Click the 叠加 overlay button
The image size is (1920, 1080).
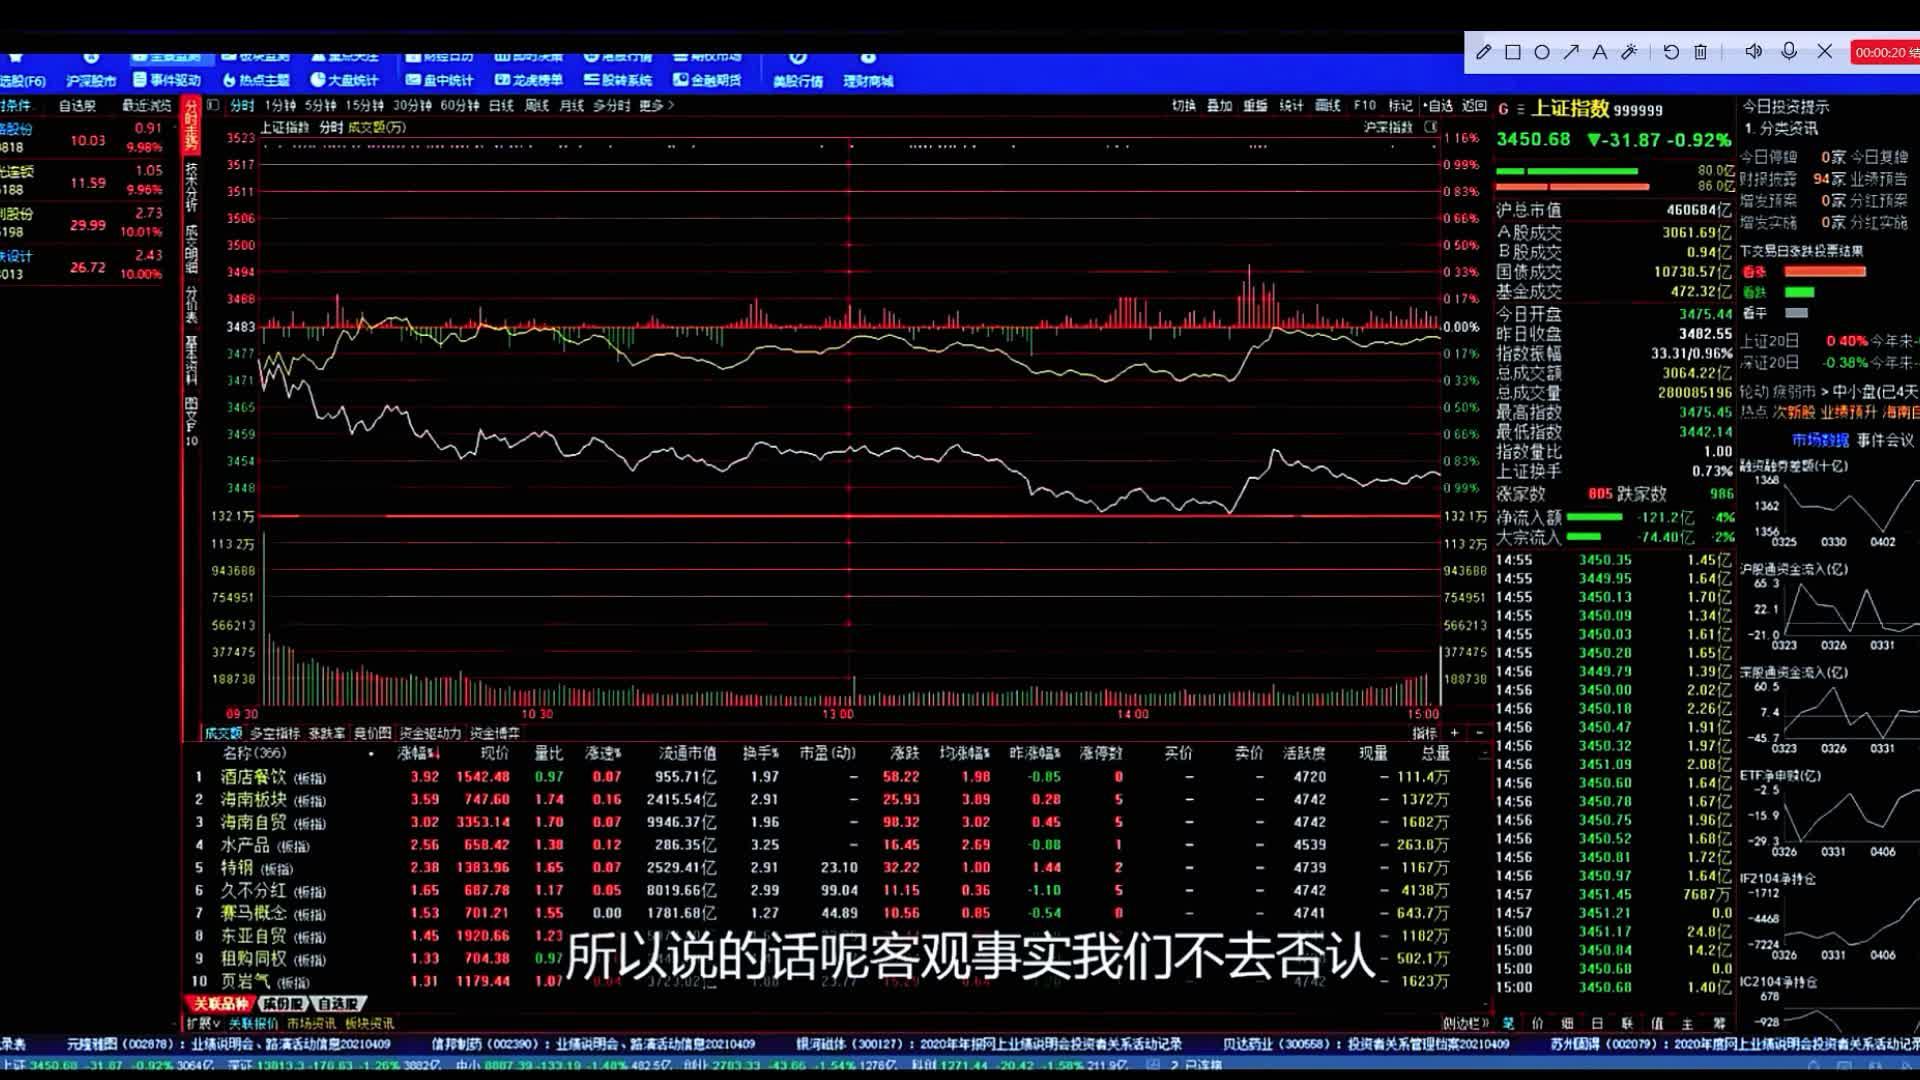click(1219, 105)
